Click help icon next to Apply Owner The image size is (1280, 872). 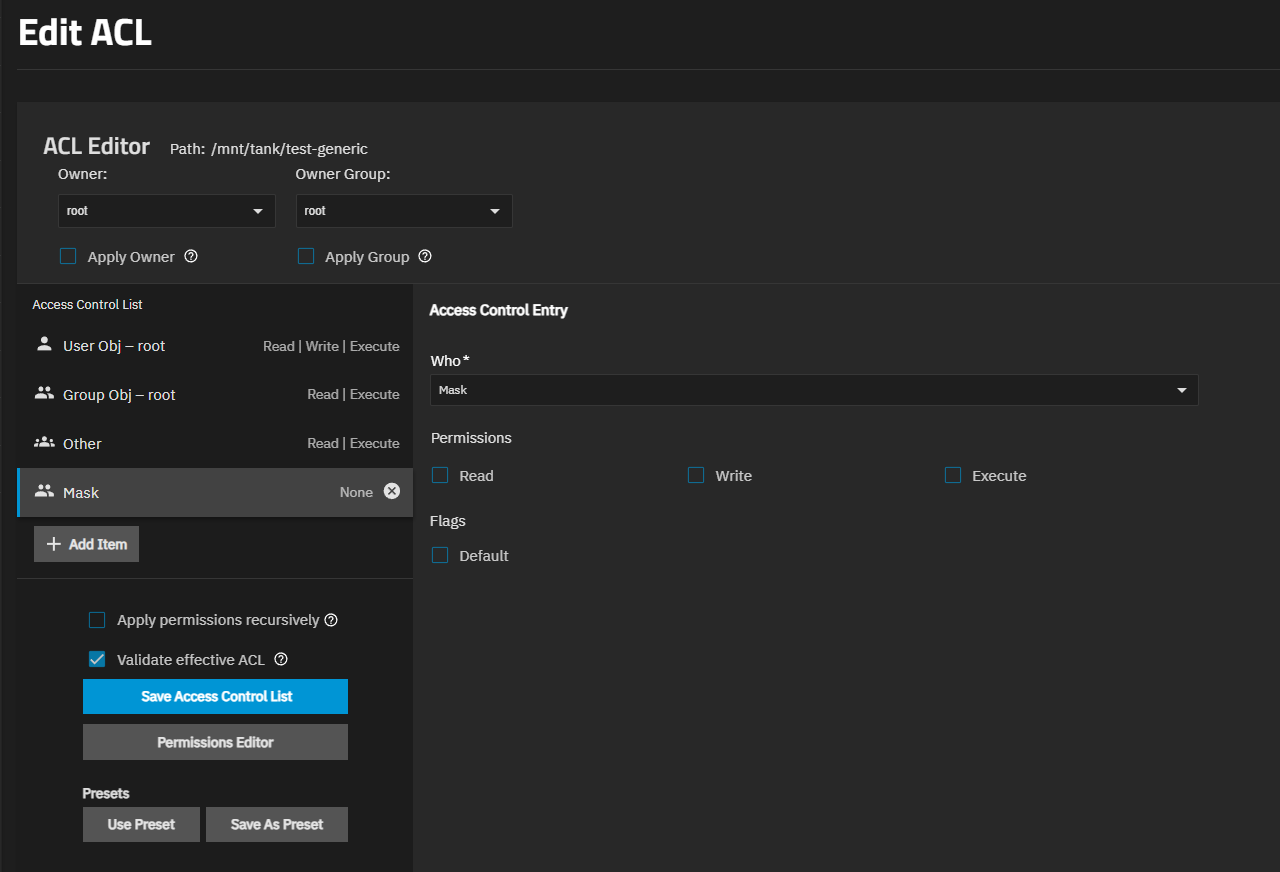(191, 256)
